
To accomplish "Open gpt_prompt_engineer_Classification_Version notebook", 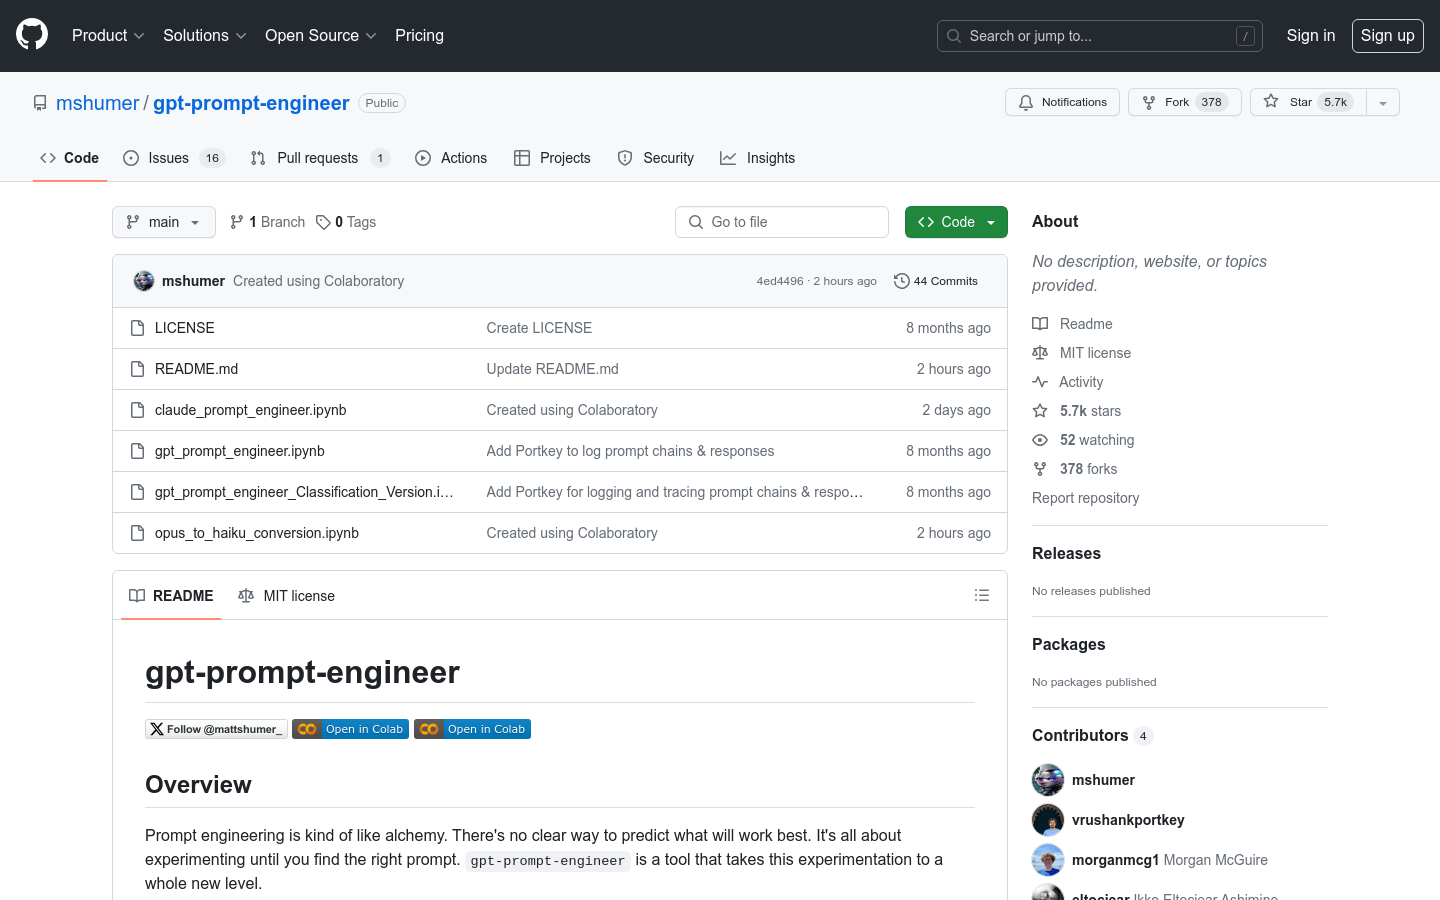I will (x=304, y=492).
